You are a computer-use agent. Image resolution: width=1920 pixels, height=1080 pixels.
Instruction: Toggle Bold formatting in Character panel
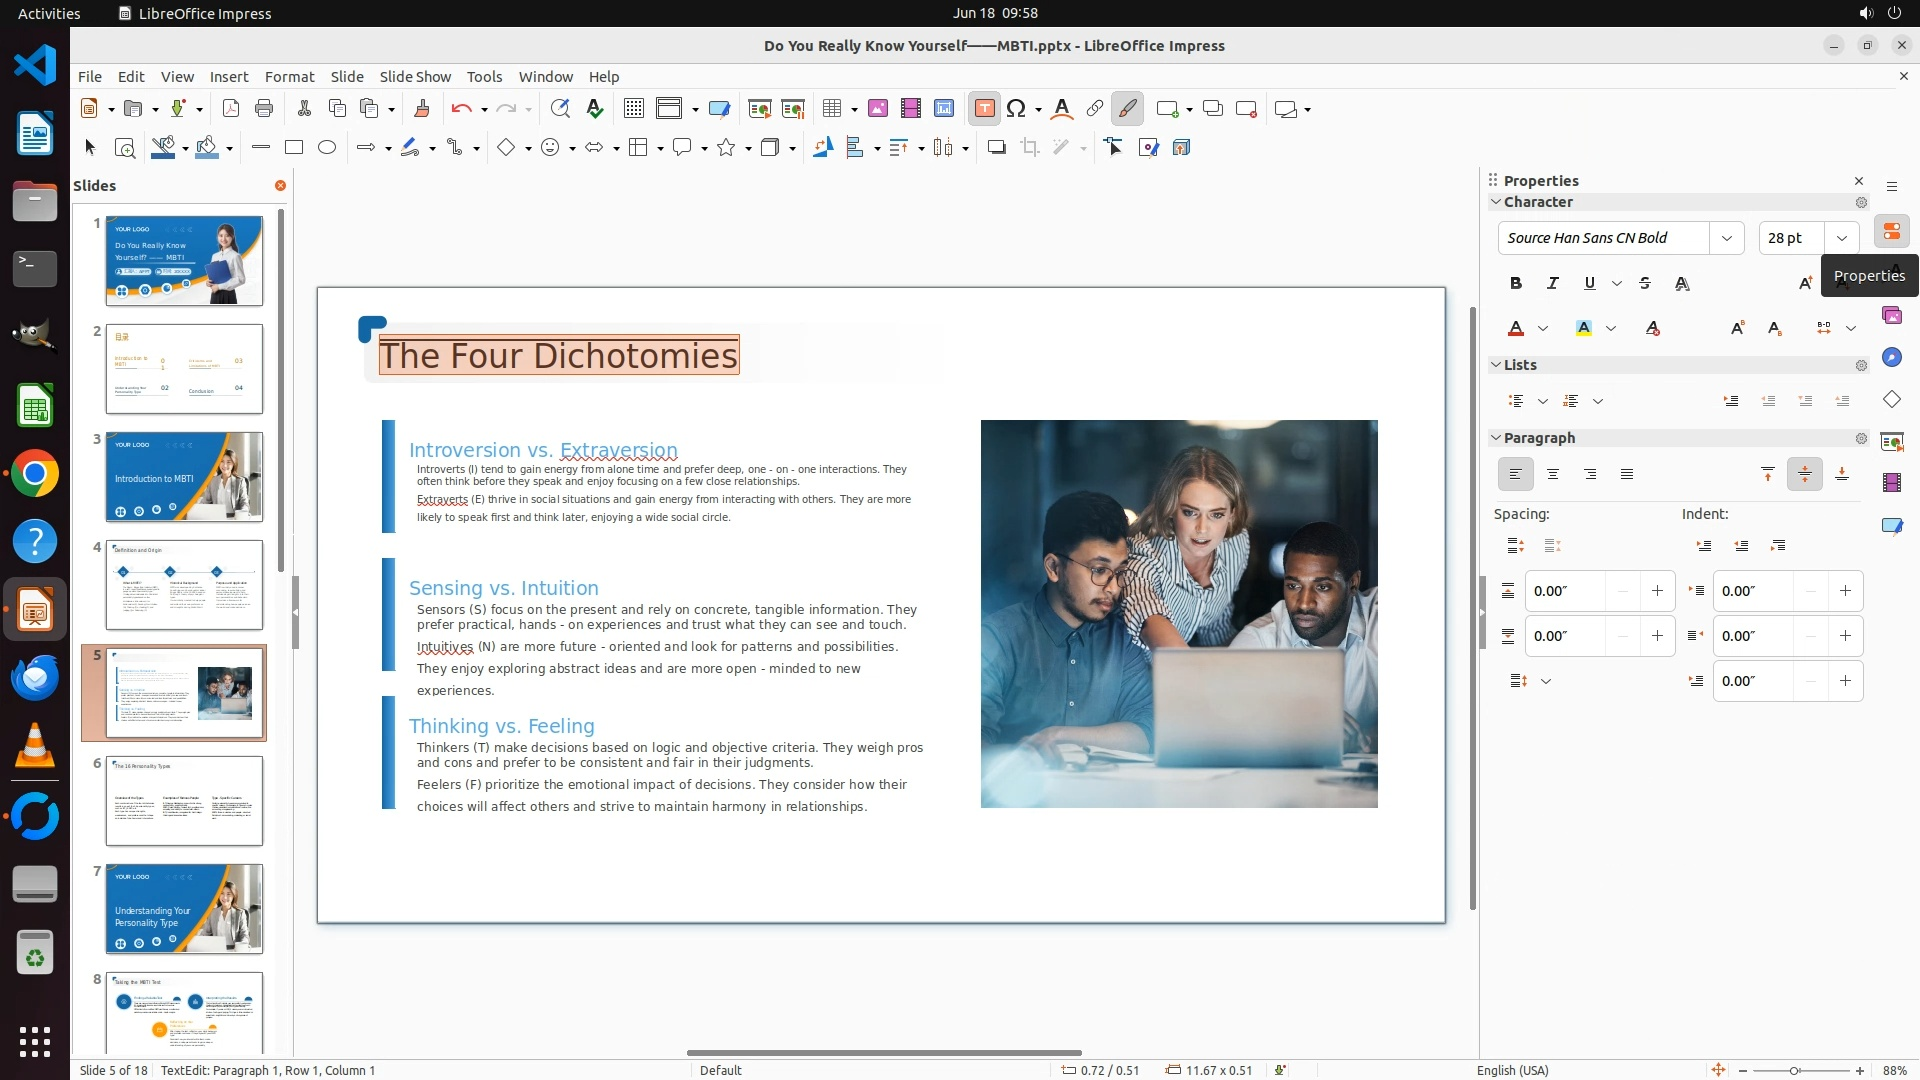[1515, 284]
